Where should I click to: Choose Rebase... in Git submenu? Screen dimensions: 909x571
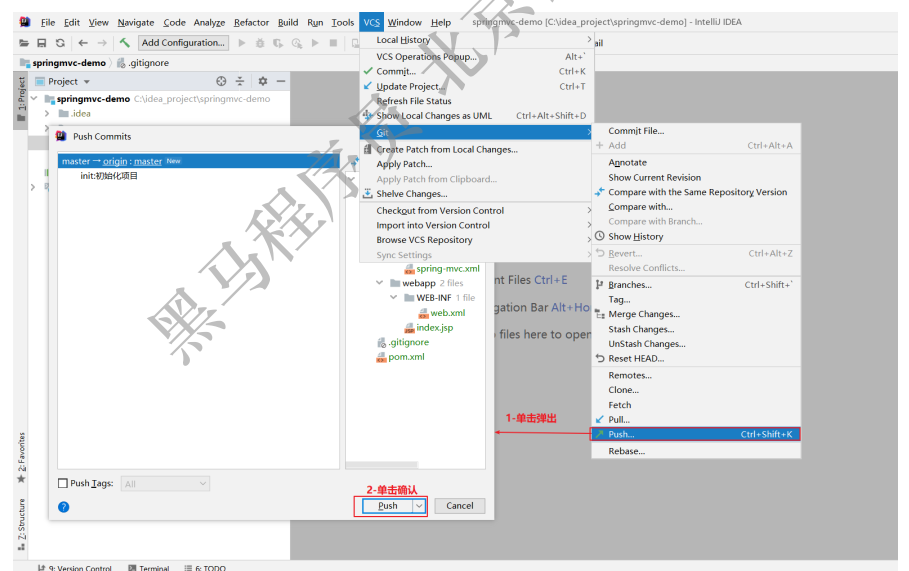(x=696, y=451)
